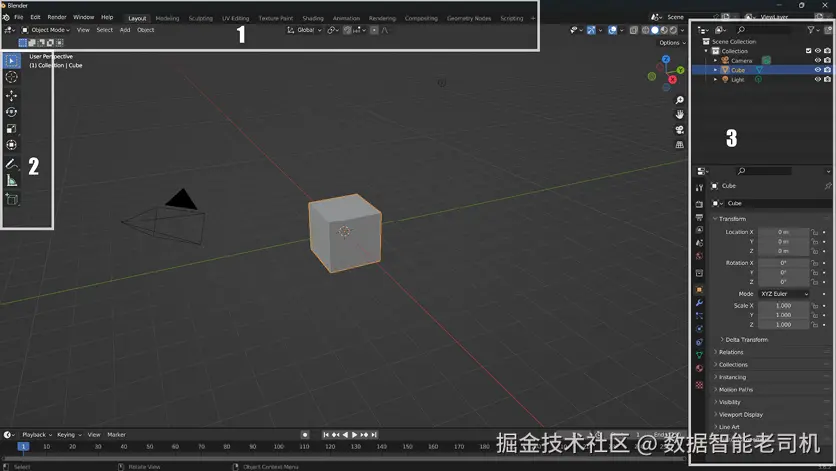Click the pan view hand icon
Image resolution: width=836 pixels, height=471 pixels.
679,115
